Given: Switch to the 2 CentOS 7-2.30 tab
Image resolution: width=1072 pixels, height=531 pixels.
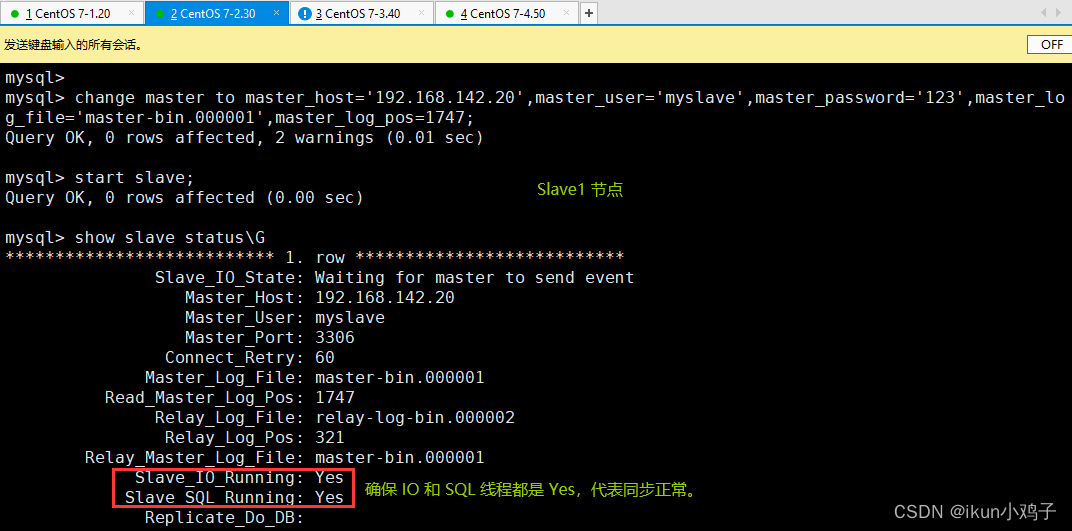Looking at the screenshot, I should 217,13.
